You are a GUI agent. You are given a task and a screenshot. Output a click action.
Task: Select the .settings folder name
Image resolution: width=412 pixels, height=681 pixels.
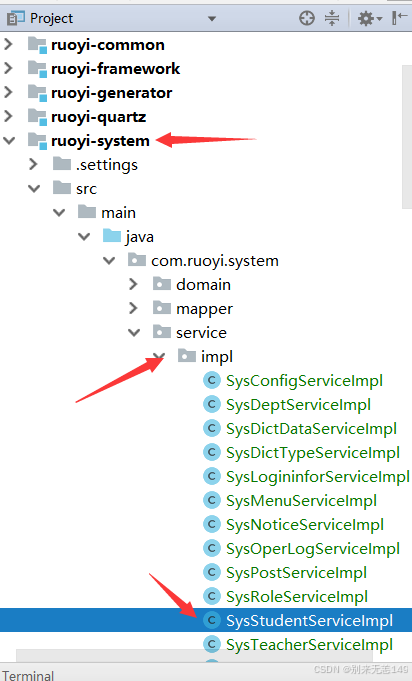(107, 165)
